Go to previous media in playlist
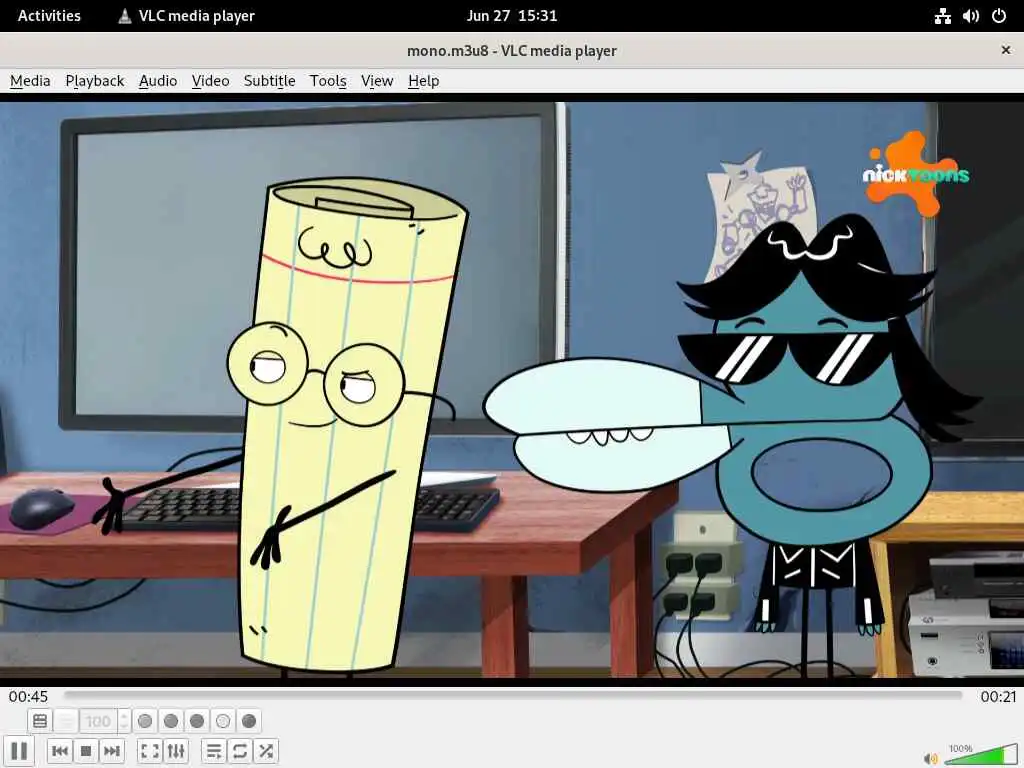 click(59, 751)
